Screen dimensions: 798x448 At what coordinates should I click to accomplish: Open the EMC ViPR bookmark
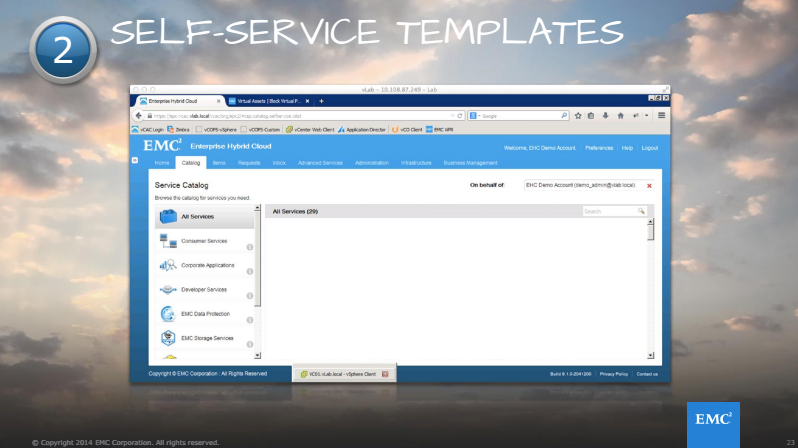pyautogui.click(x=440, y=129)
